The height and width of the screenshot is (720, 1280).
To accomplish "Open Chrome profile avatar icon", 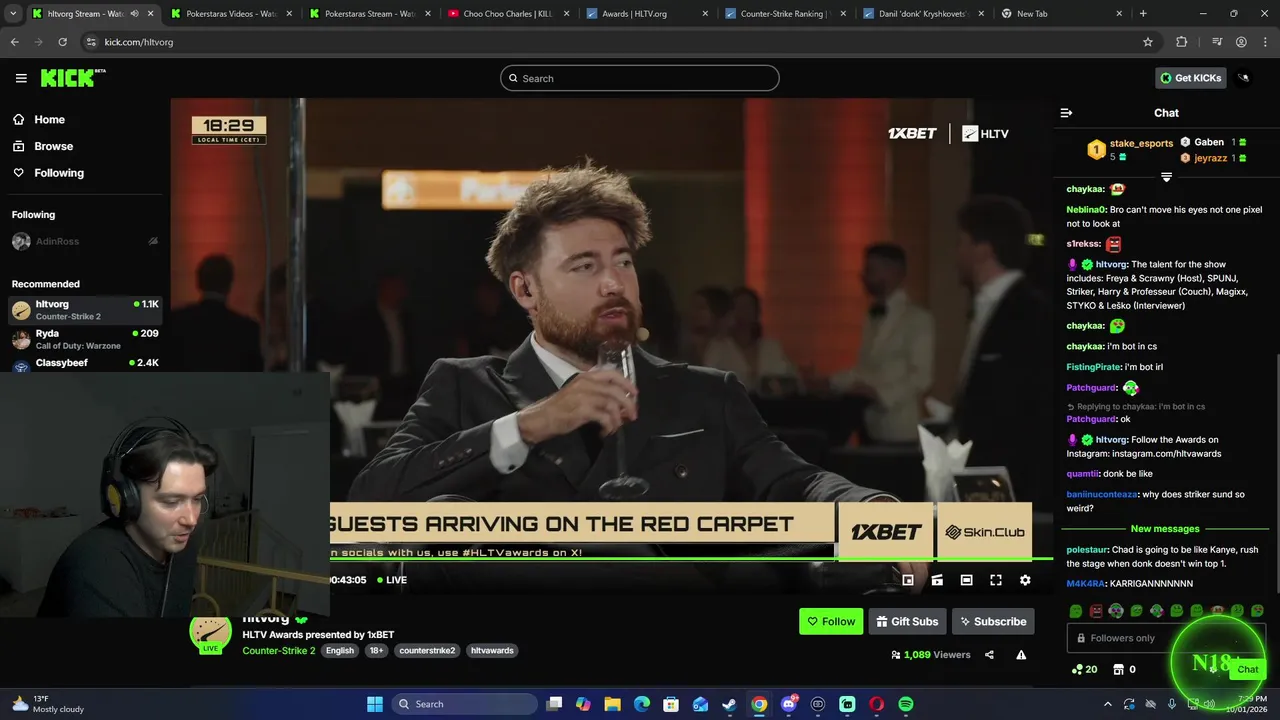I will coord(1241,42).
